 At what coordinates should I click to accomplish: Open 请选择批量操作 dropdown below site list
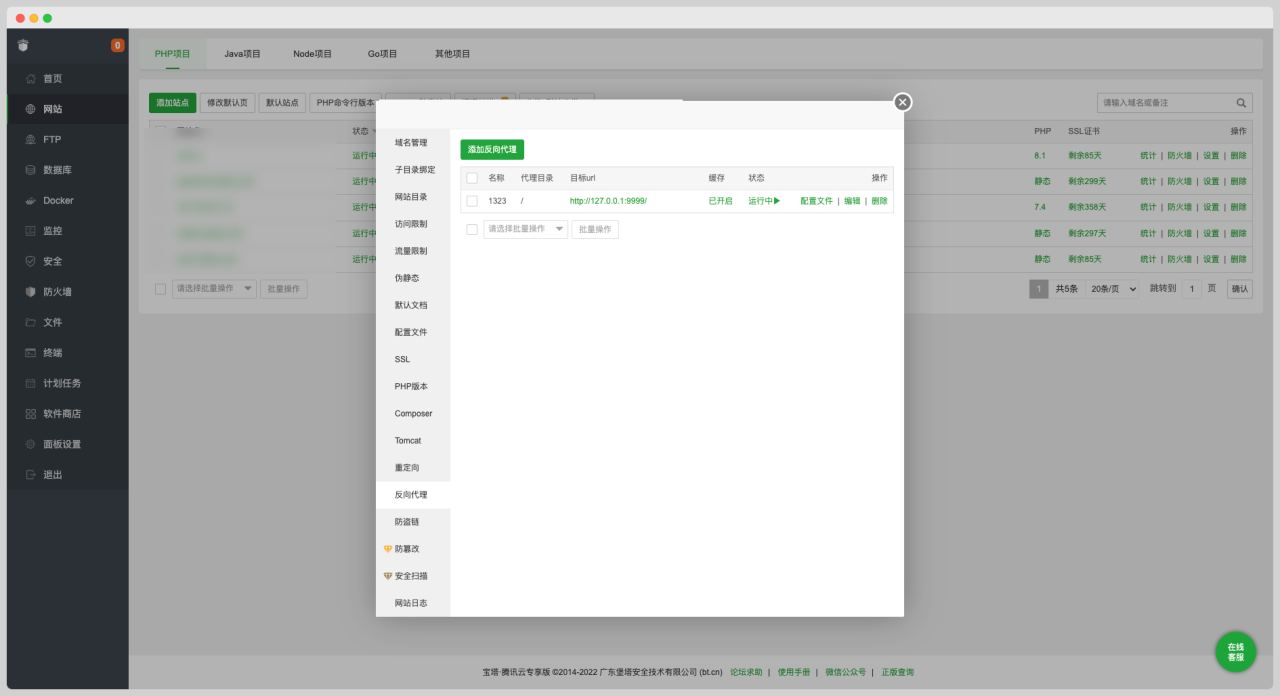click(214, 288)
